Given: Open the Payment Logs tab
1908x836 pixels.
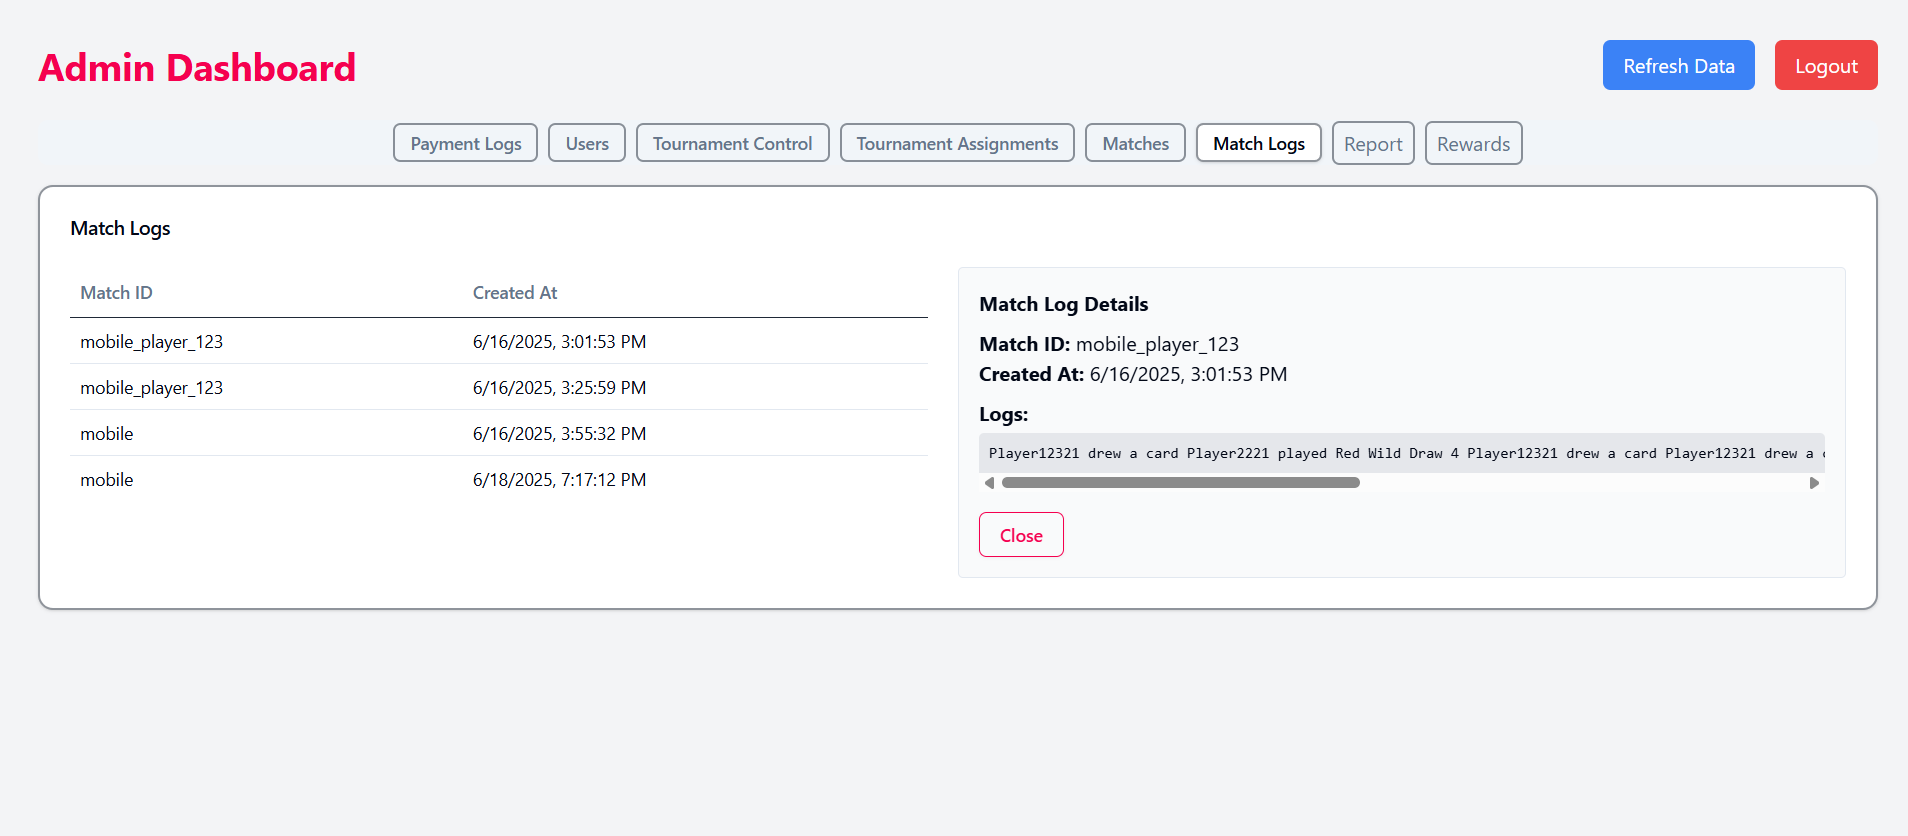Looking at the screenshot, I should [466, 143].
